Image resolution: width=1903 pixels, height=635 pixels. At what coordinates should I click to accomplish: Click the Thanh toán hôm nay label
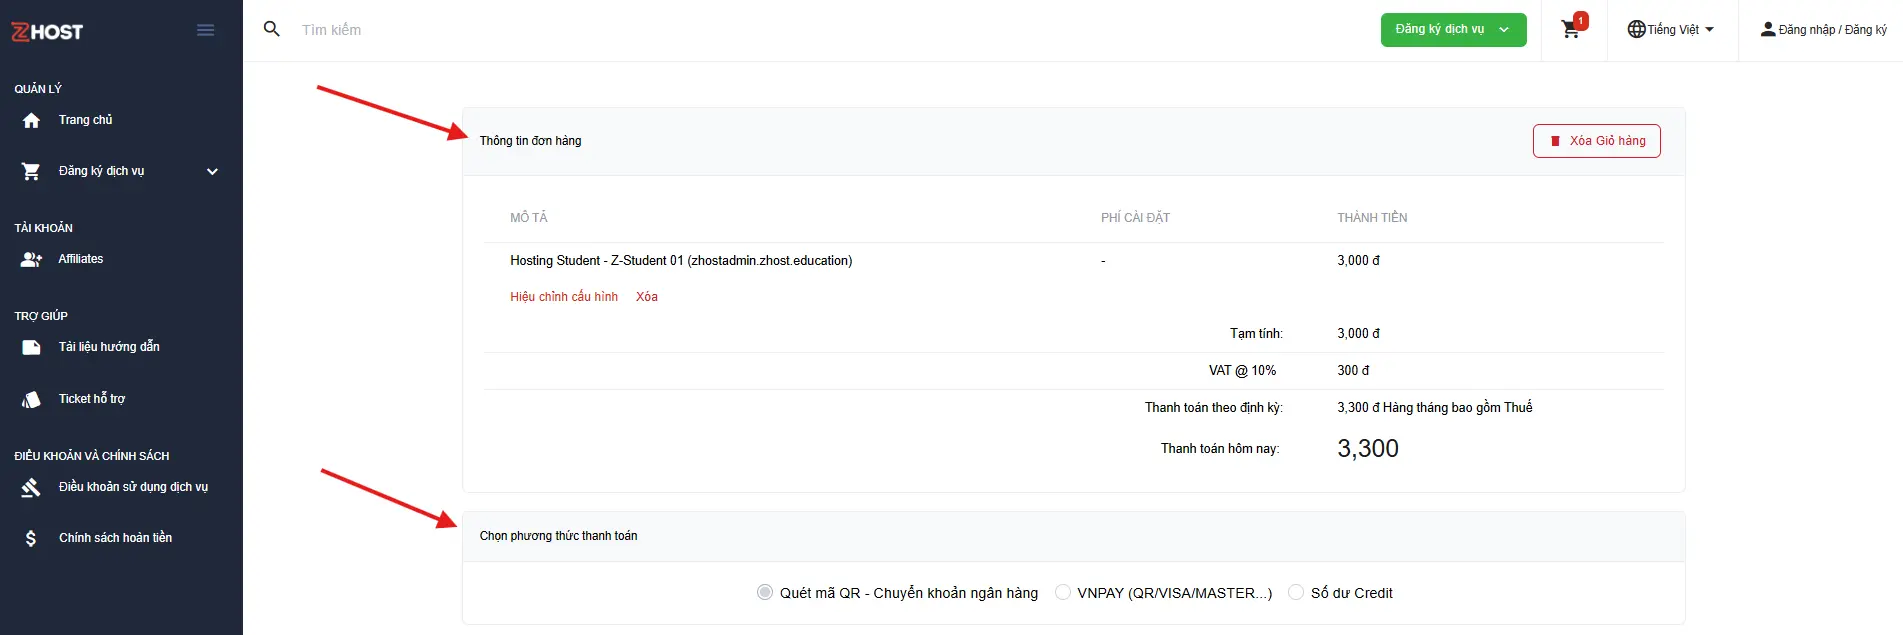pyautogui.click(x=1220, y=449)
